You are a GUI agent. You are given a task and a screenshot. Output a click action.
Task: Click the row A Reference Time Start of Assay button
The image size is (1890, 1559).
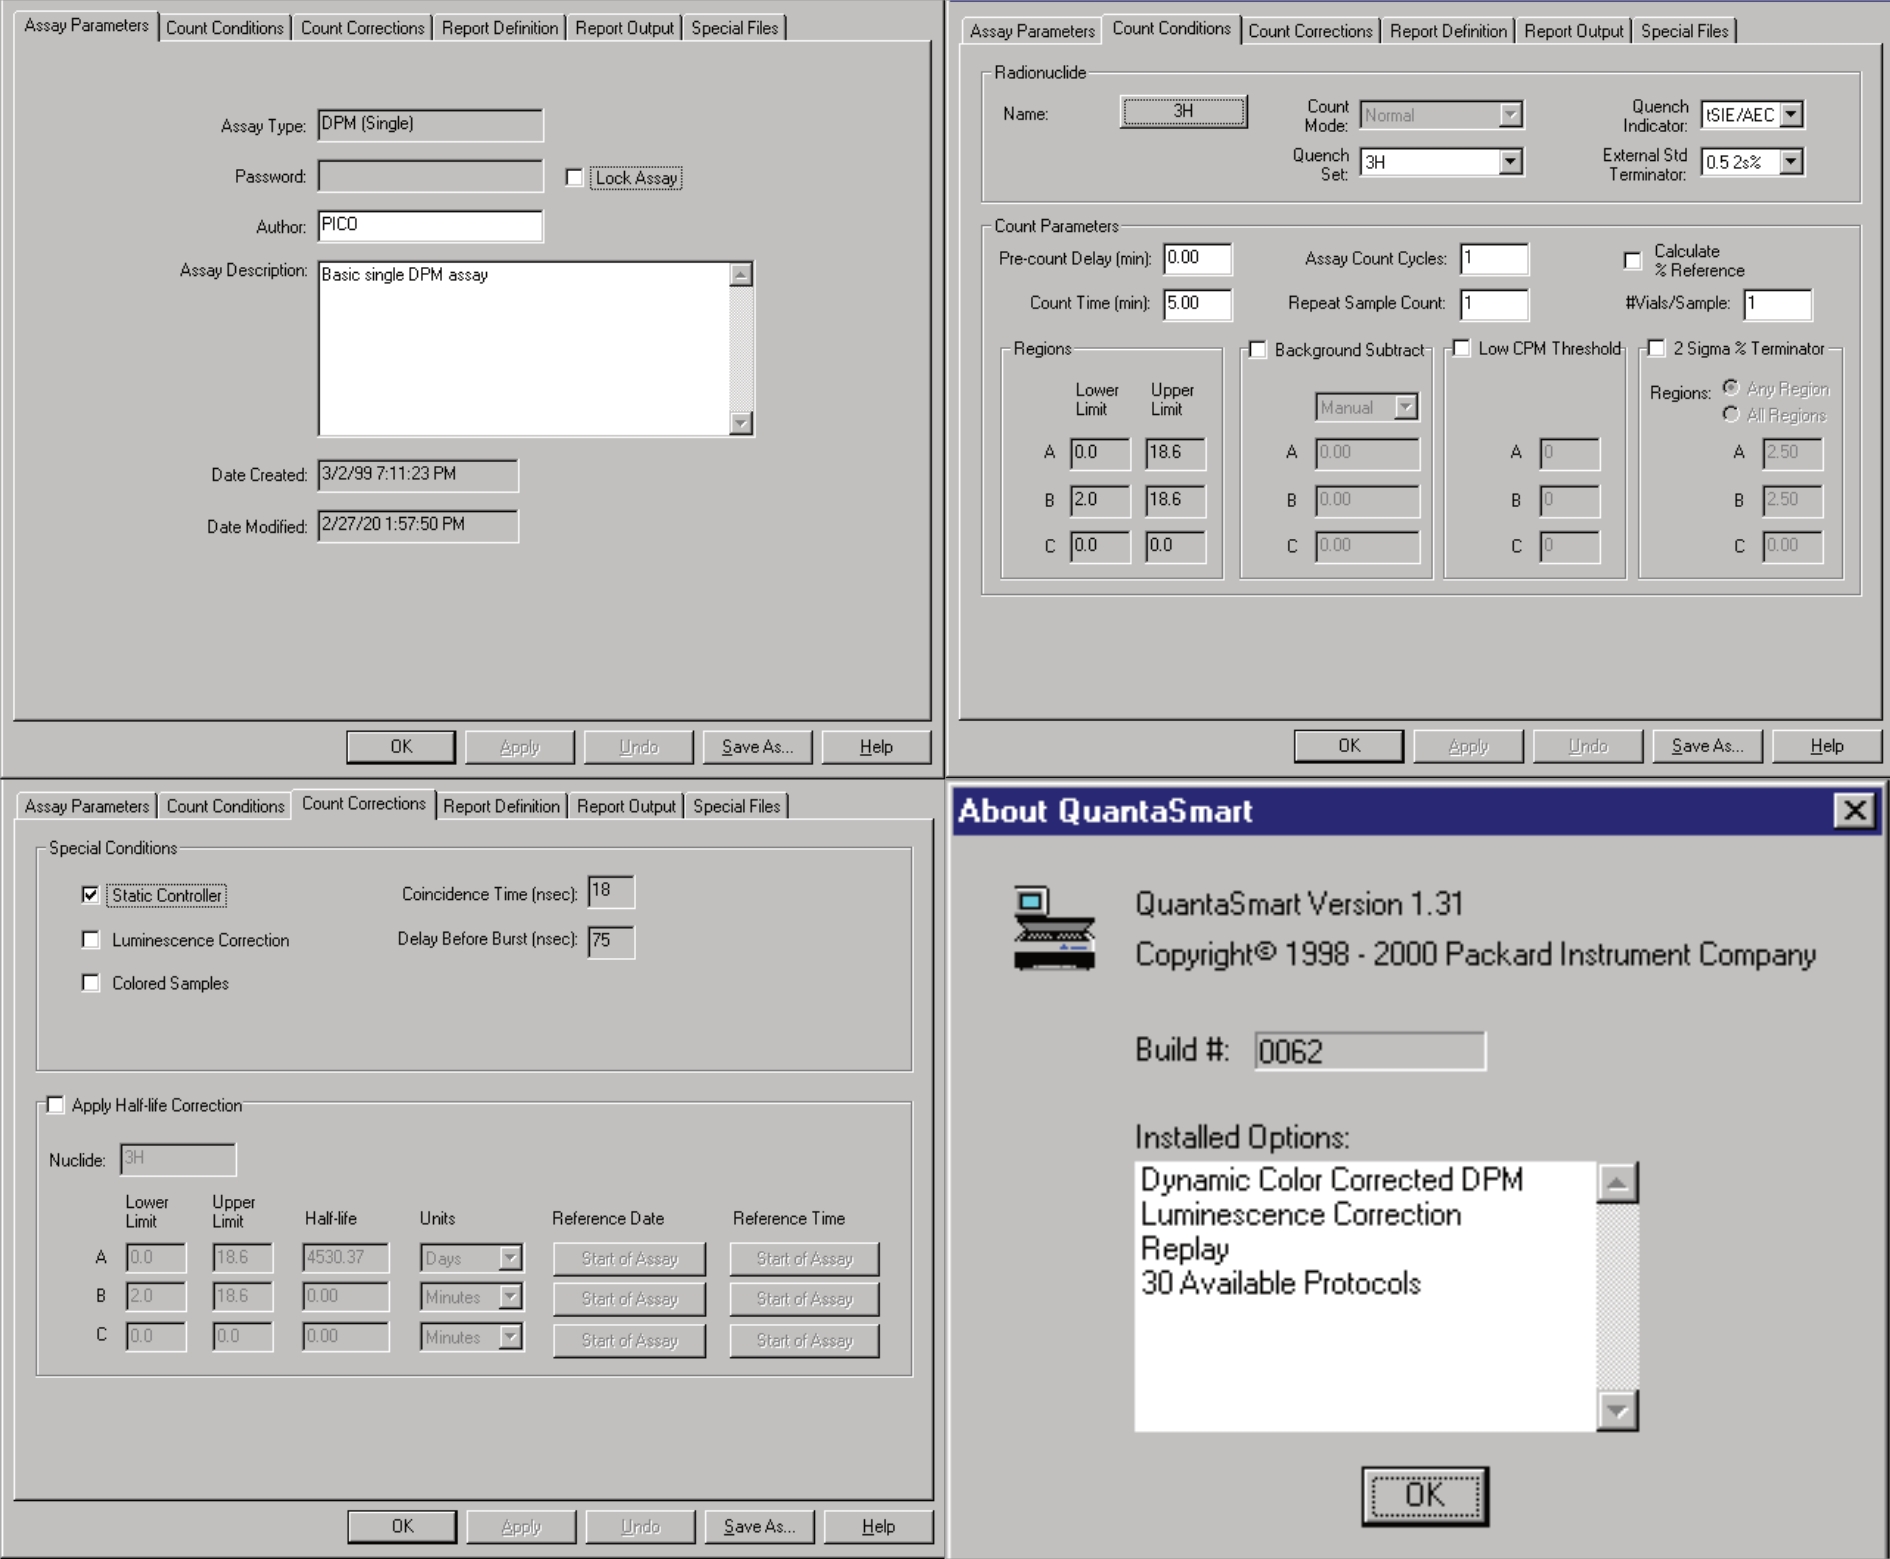coord(804,1259)
